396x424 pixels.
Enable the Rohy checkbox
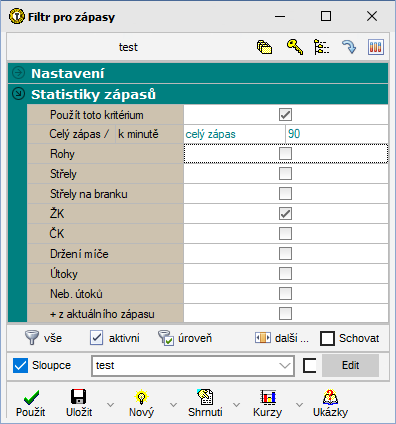285,154
